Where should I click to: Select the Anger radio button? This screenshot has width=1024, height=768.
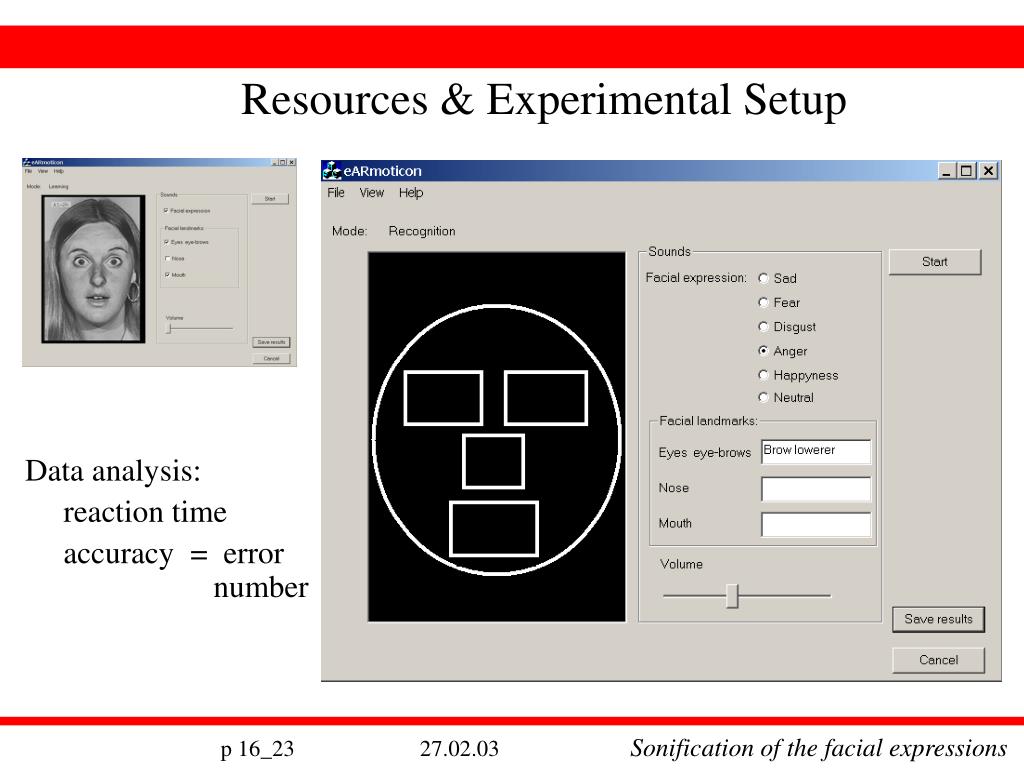pyautogui.click(x=763, y=351)
